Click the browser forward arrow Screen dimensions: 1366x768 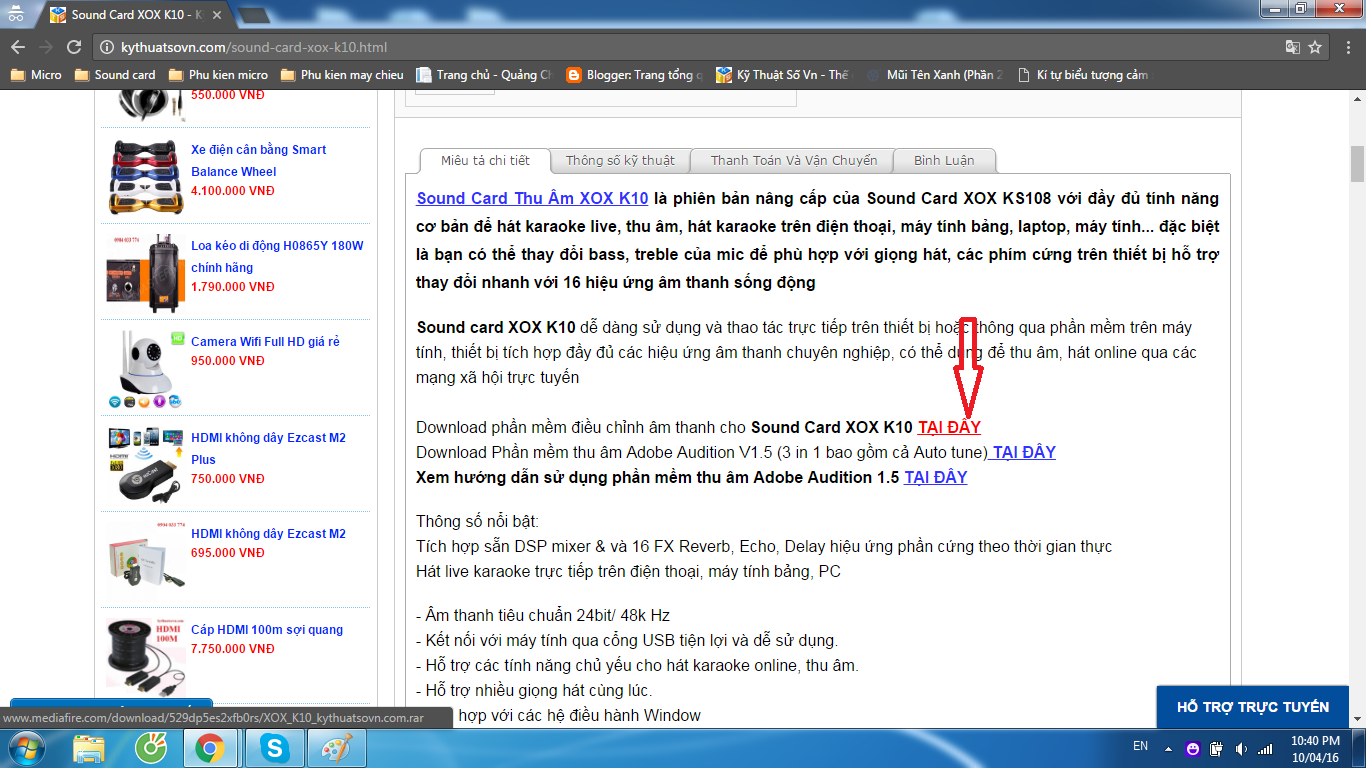click(45, 47)
